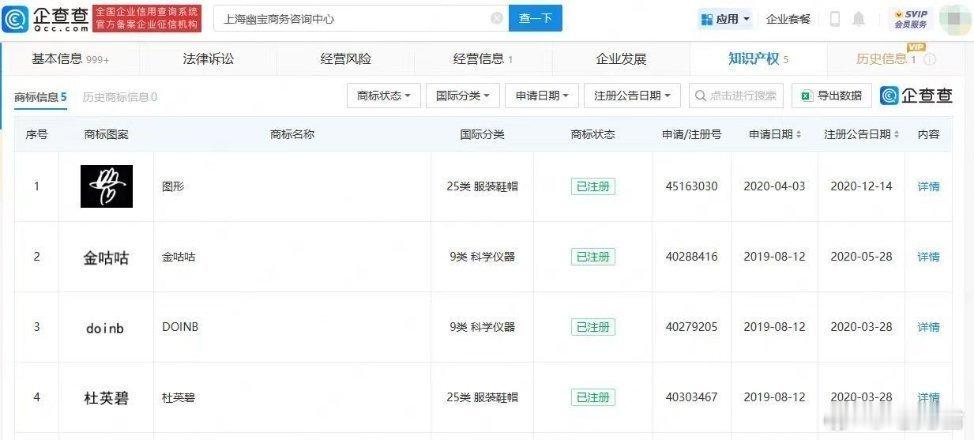
Task: Click the info icon next to 历史信息
Action: coord(930,60)
